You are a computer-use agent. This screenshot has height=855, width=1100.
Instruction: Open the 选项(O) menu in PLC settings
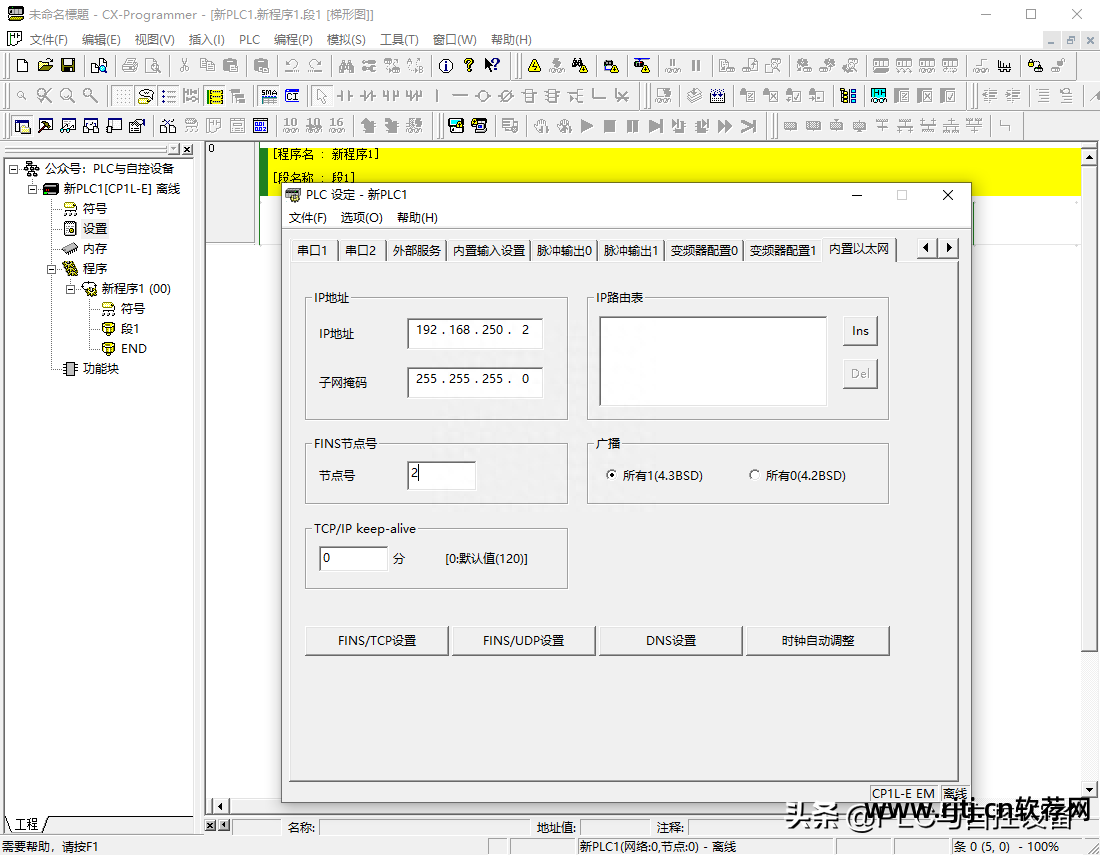click(x=361, y=218)
